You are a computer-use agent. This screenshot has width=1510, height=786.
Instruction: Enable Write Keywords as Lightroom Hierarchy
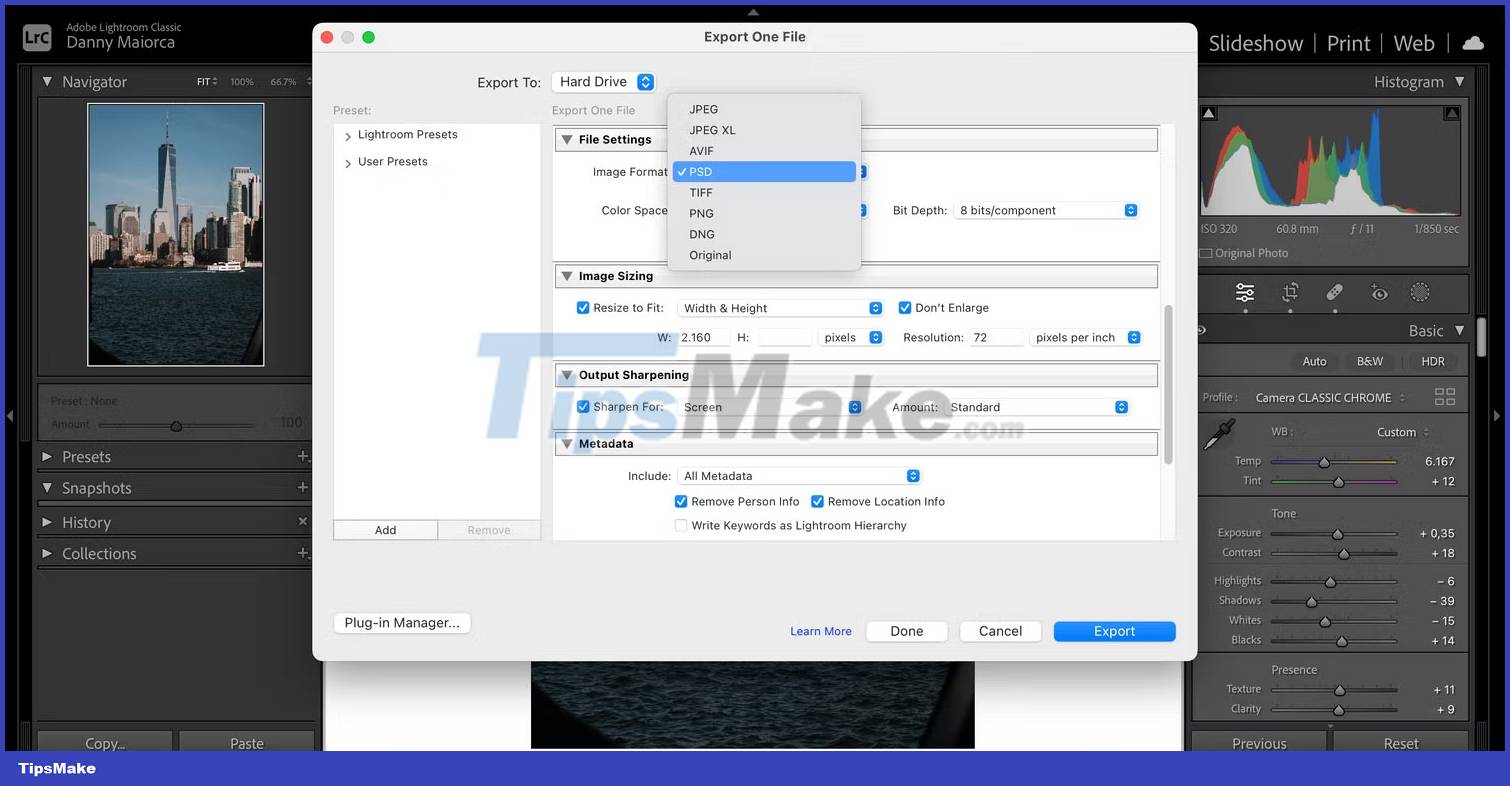click(681, 525)
